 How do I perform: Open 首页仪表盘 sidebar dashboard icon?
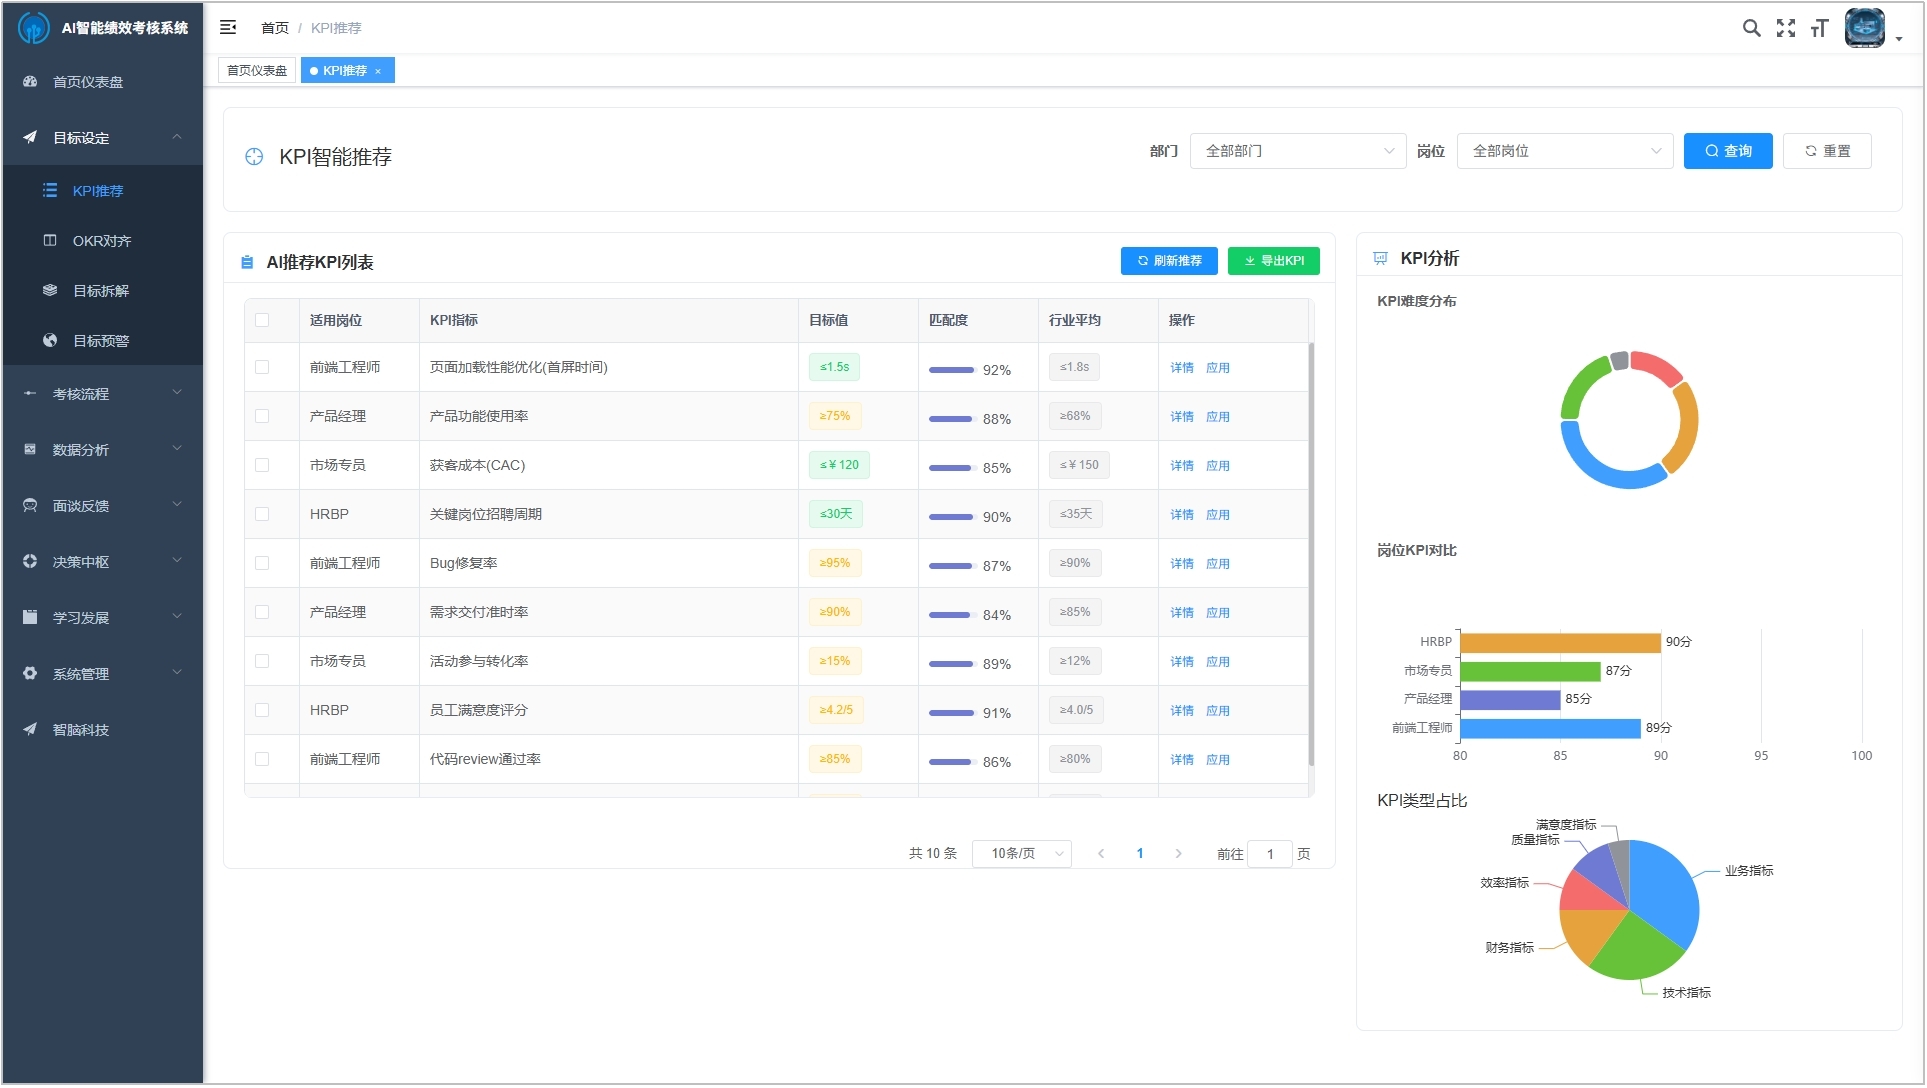pyautogui.click(x=31, y=82)
